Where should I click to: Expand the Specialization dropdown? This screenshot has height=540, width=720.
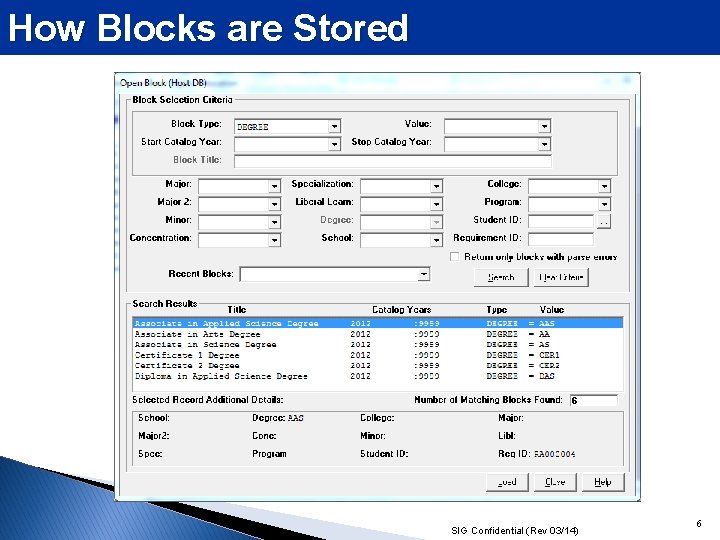[436, 186]
